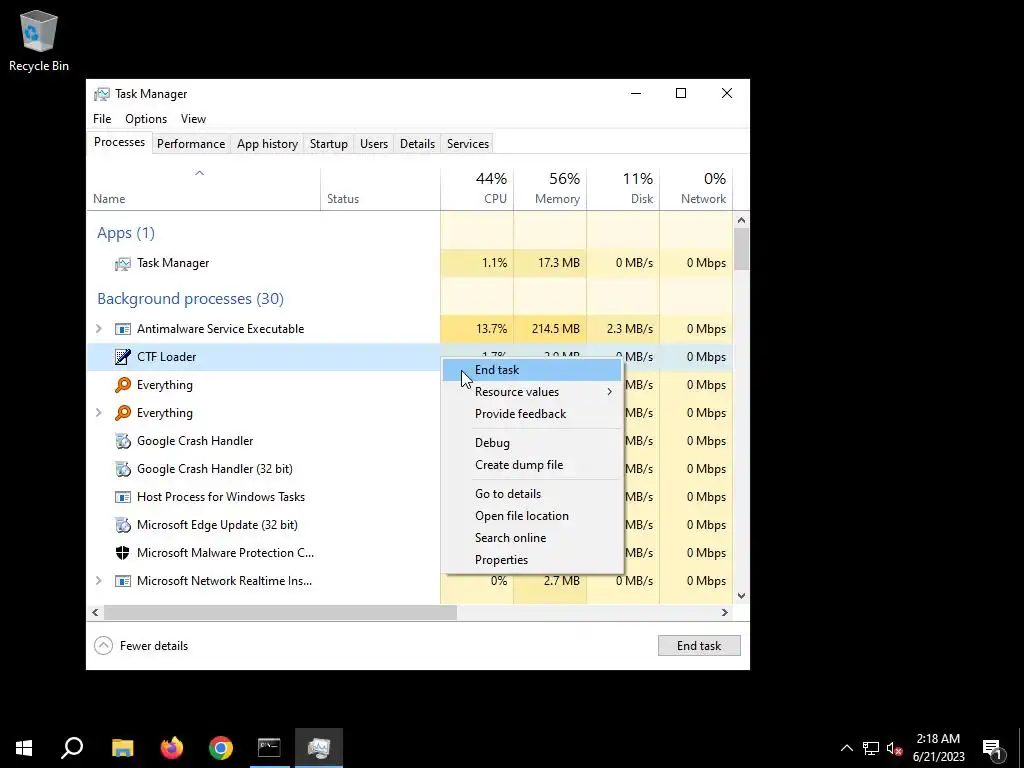Expand the Microsoft Network Realtime Inspection row
The height and width of the screenshot is (768, 1024).
(x=99, y=581)
